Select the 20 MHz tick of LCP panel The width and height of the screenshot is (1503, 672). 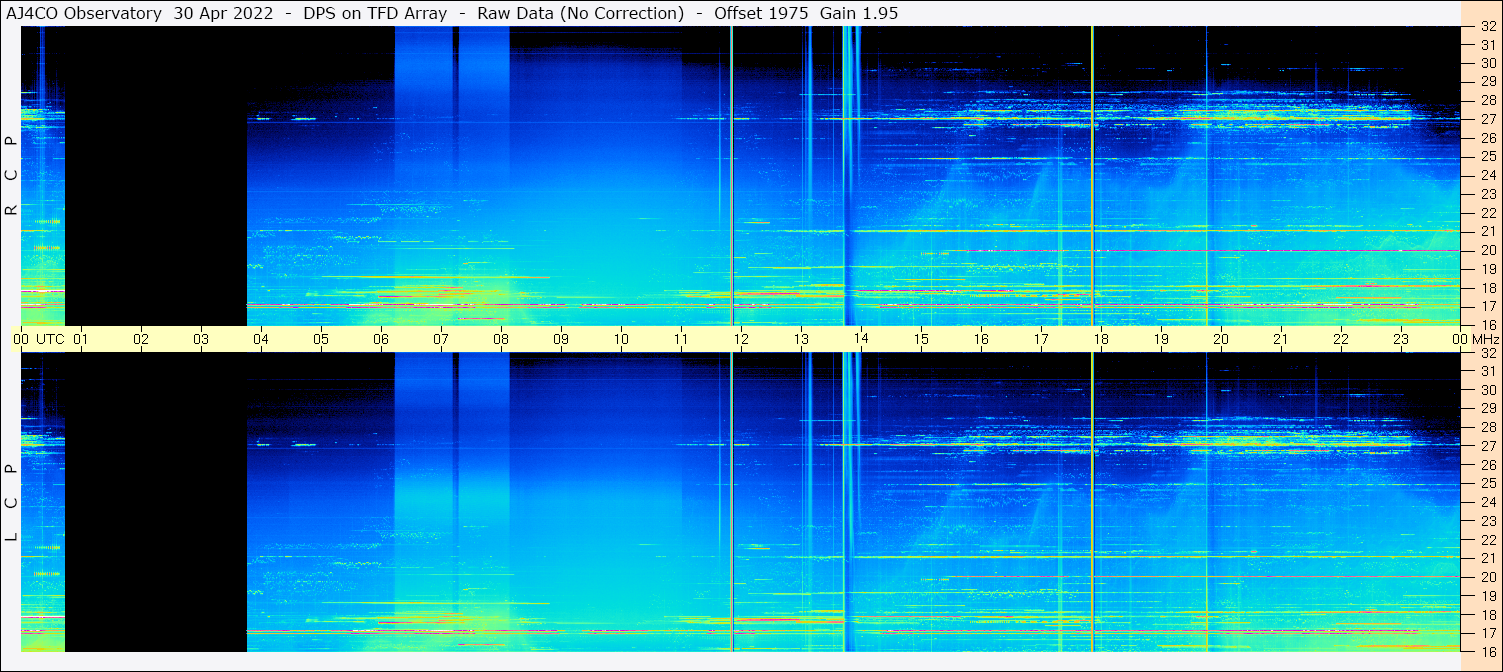click(x=1488, y=577)
